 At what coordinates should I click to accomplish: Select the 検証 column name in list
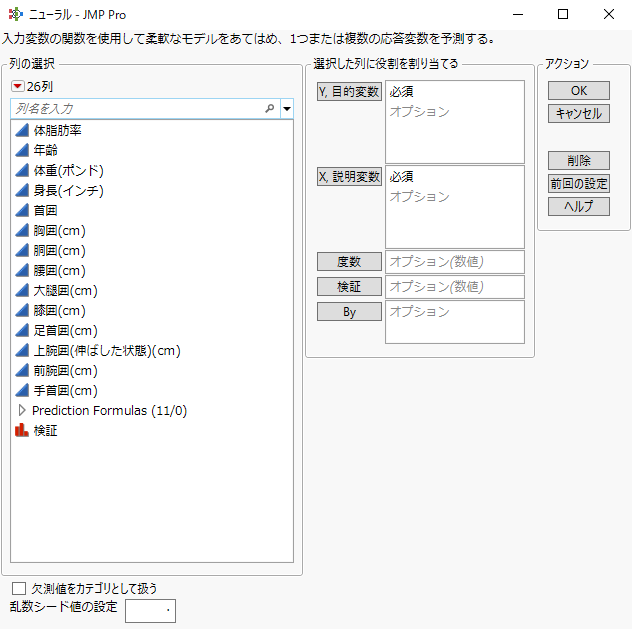(x=46, y=430)
